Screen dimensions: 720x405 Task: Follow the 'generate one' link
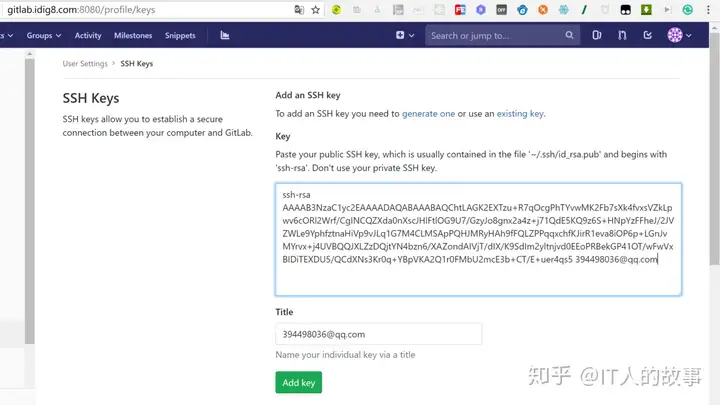(x=428, y=113)
